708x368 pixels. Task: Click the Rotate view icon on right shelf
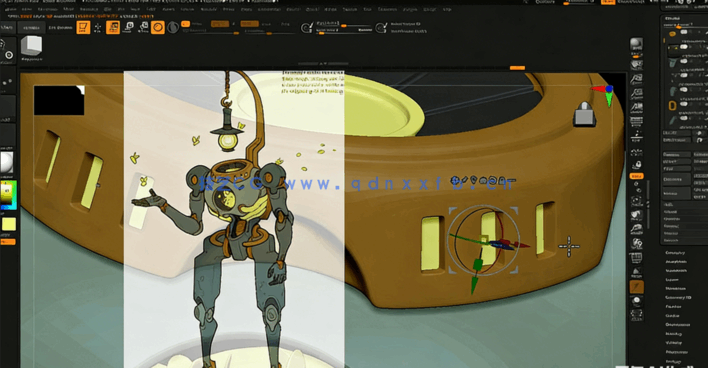click(x=636, y=243)
